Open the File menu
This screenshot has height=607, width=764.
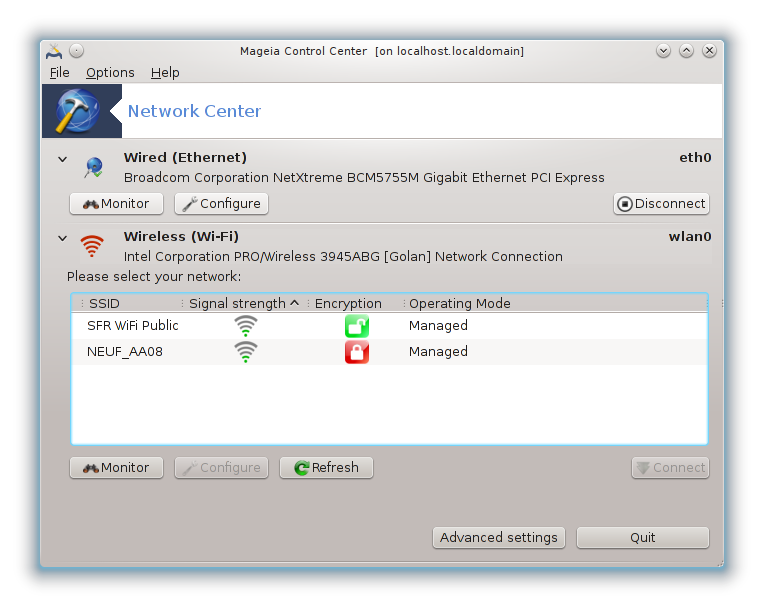click(x=59, y=73)
